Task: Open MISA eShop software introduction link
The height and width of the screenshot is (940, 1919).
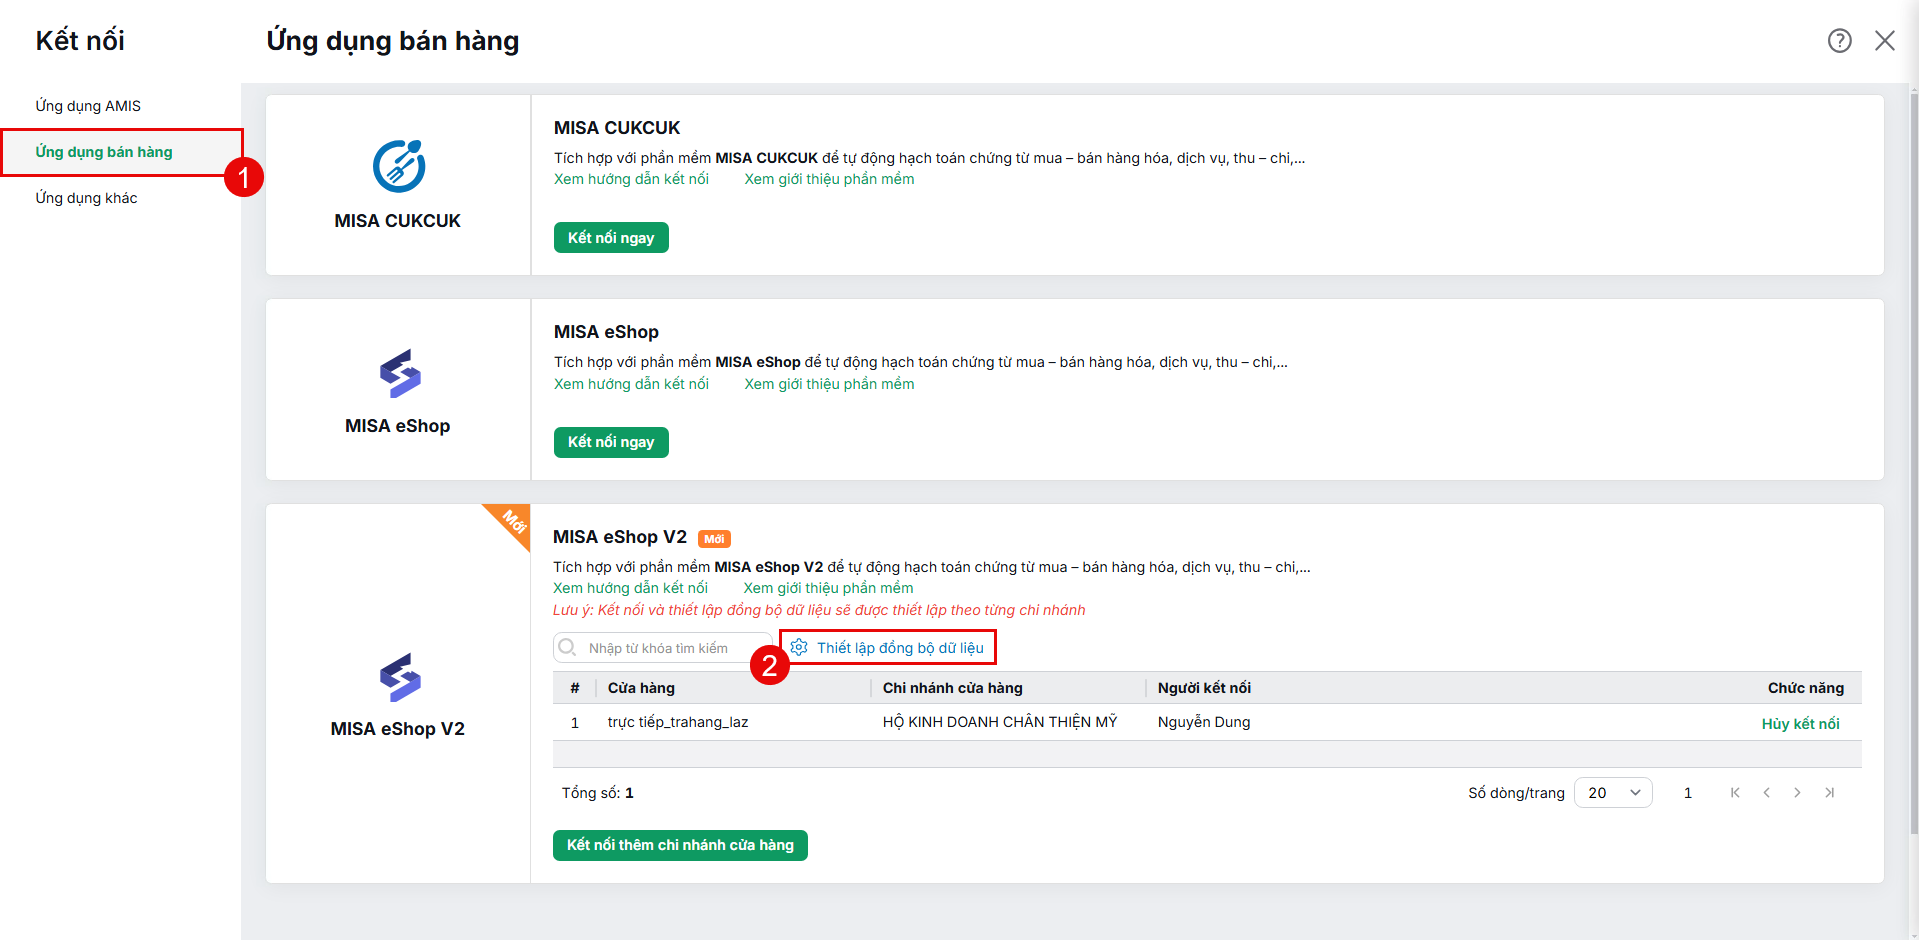Action: click(x=829, y=384)
